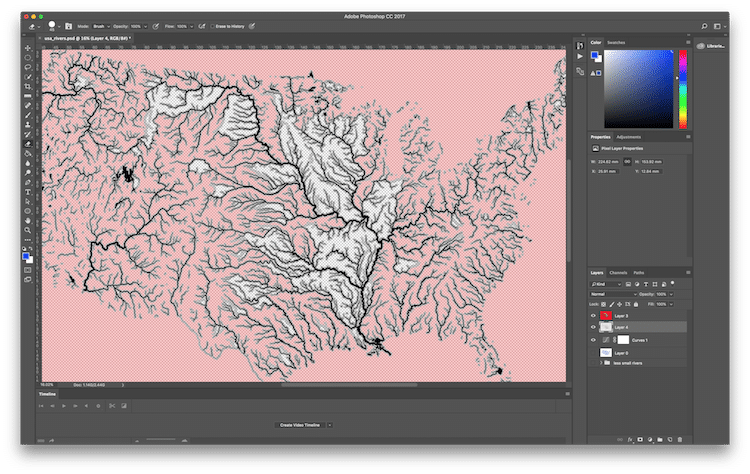This screenshot has width=750, height=474.
Task: Open the Create Video Timeline options arrow
Action: [330, 425]
